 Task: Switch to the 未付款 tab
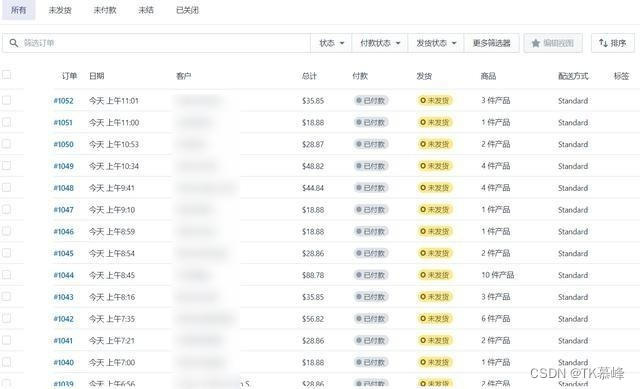(105, 10)
